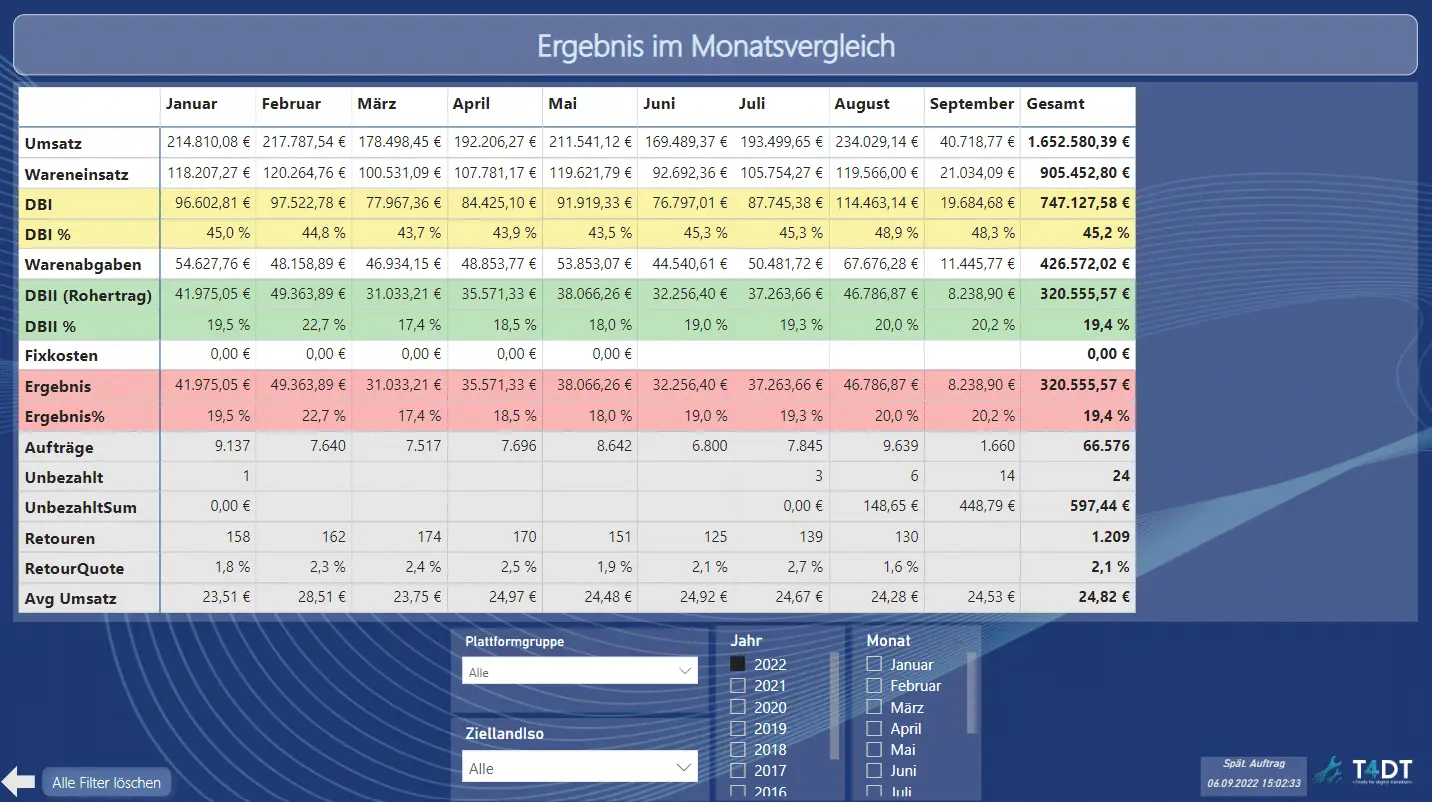
Task: Select the Aufträge row label
Action: click(x=61, y=448)
